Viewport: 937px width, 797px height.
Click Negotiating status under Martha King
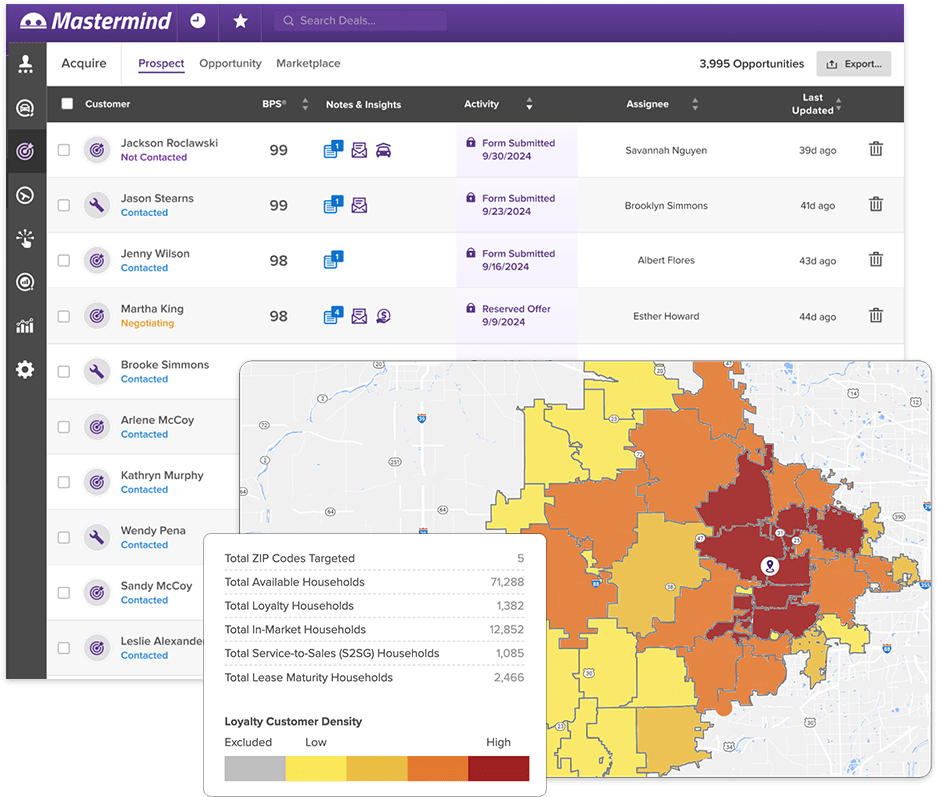[147, 323]
